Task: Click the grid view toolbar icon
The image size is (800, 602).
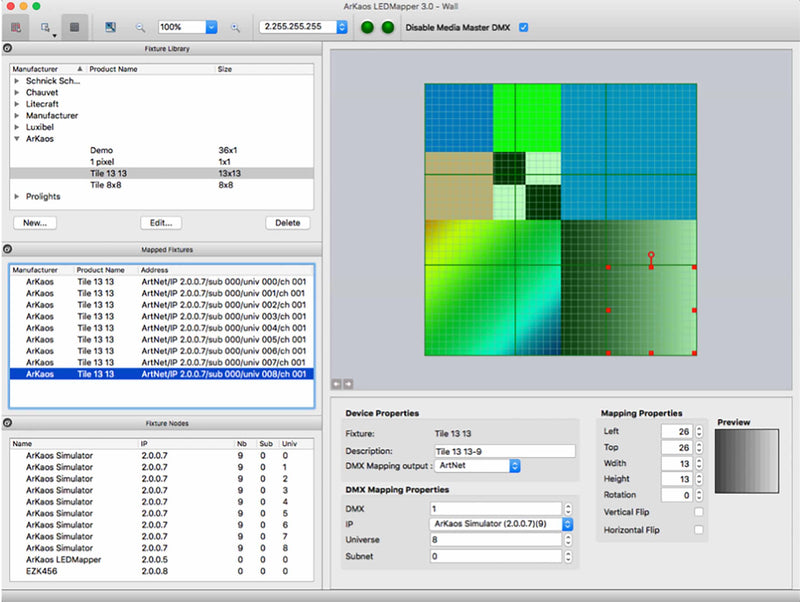Action: click(x=74, y=27)
